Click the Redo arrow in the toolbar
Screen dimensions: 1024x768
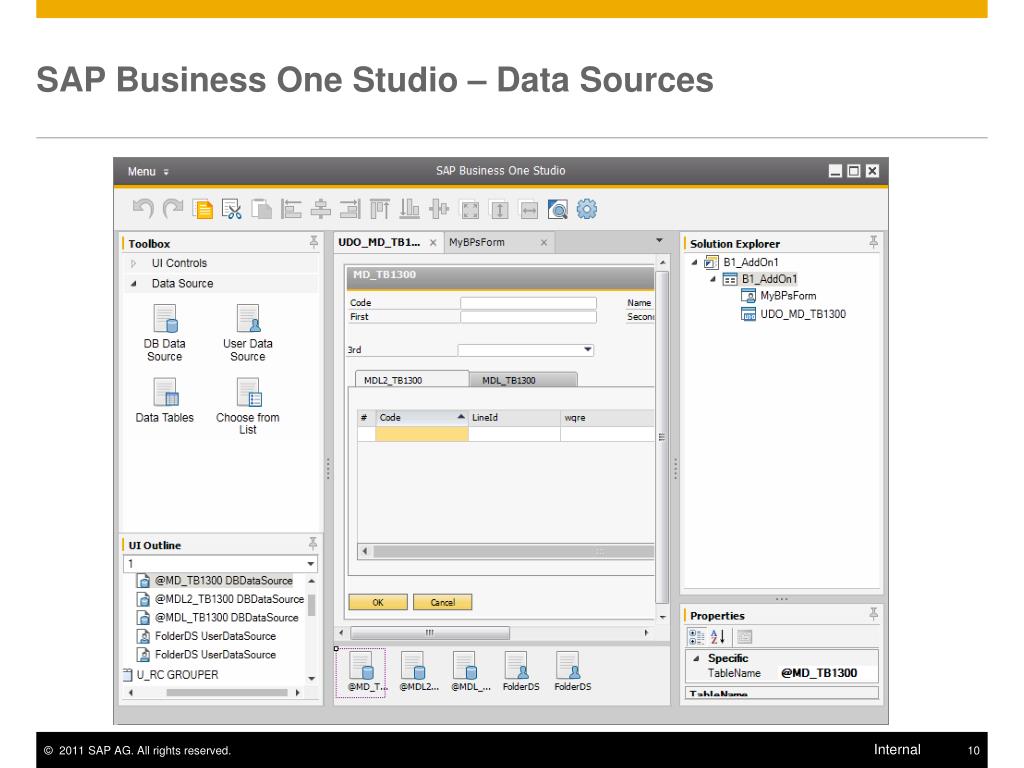coord(173,209)
